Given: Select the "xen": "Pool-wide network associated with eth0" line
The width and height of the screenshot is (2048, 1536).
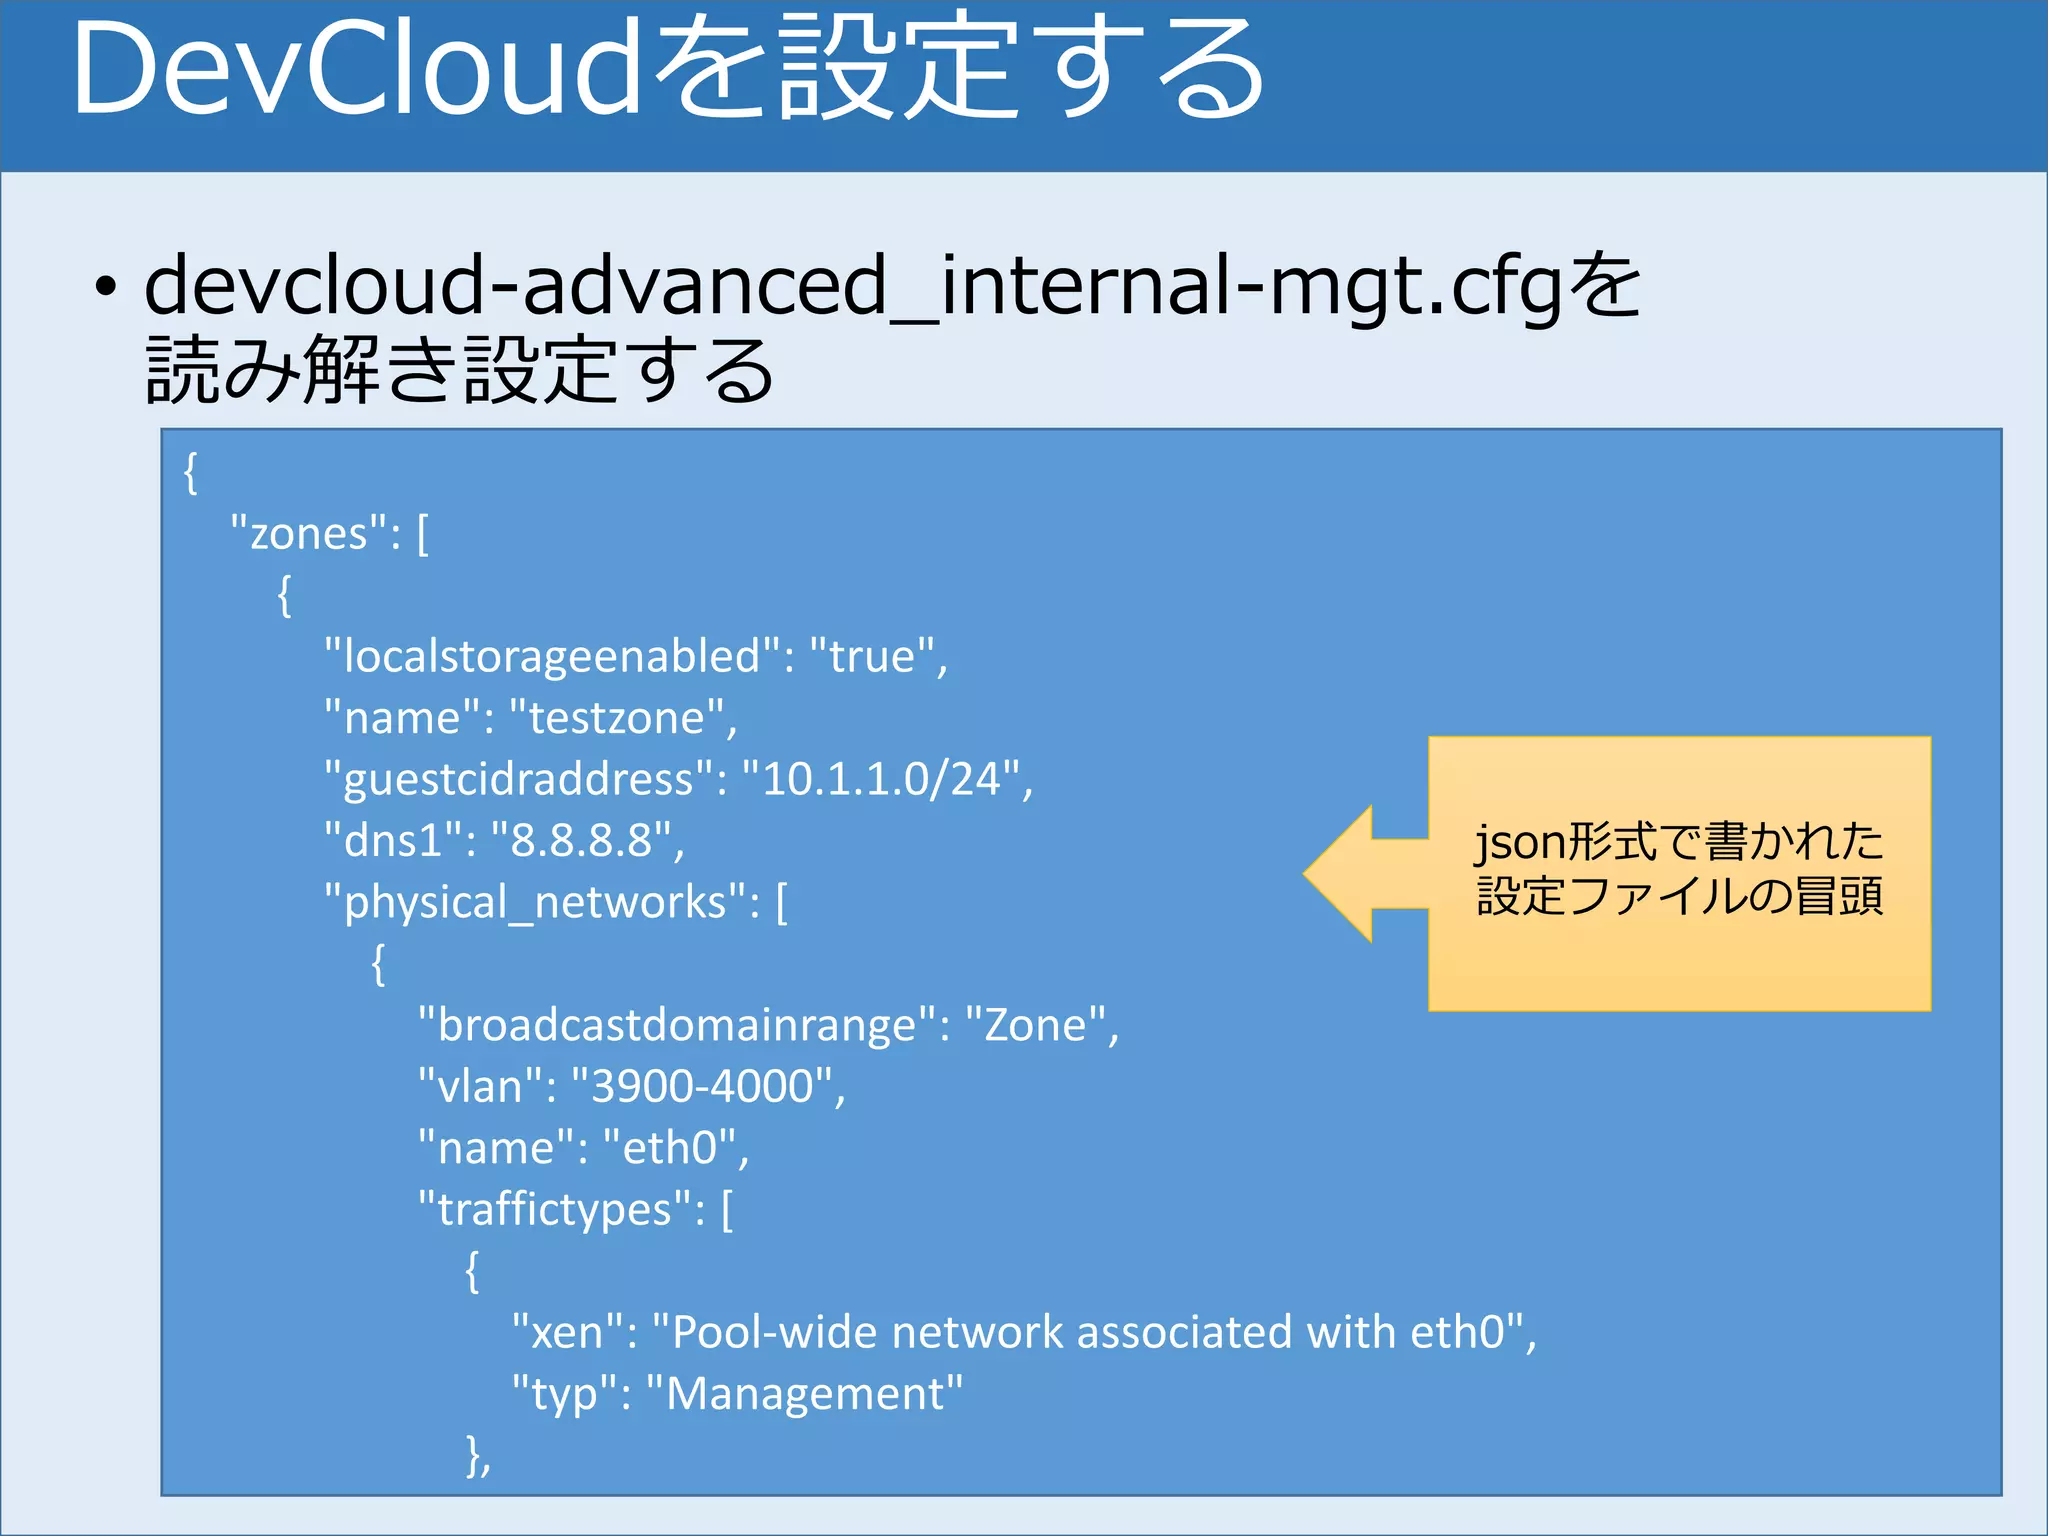Looking at the screenshot, I should 1024,1332.
